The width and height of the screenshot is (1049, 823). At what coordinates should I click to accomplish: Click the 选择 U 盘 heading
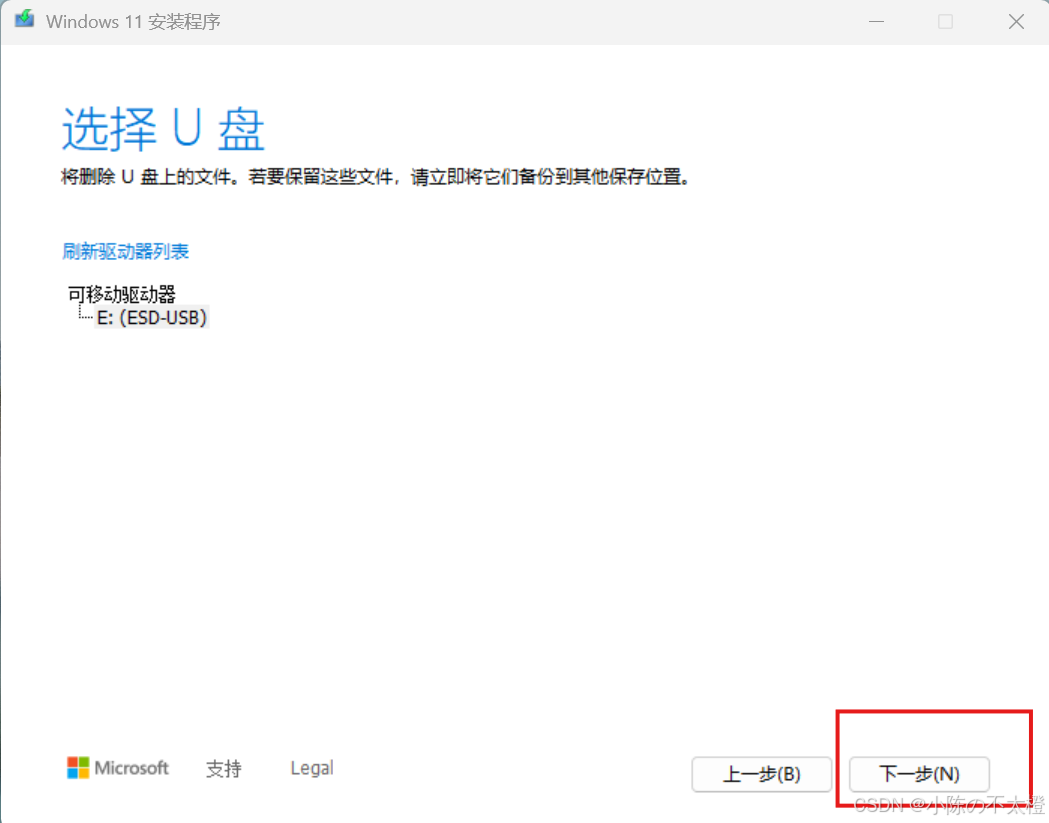163,128
